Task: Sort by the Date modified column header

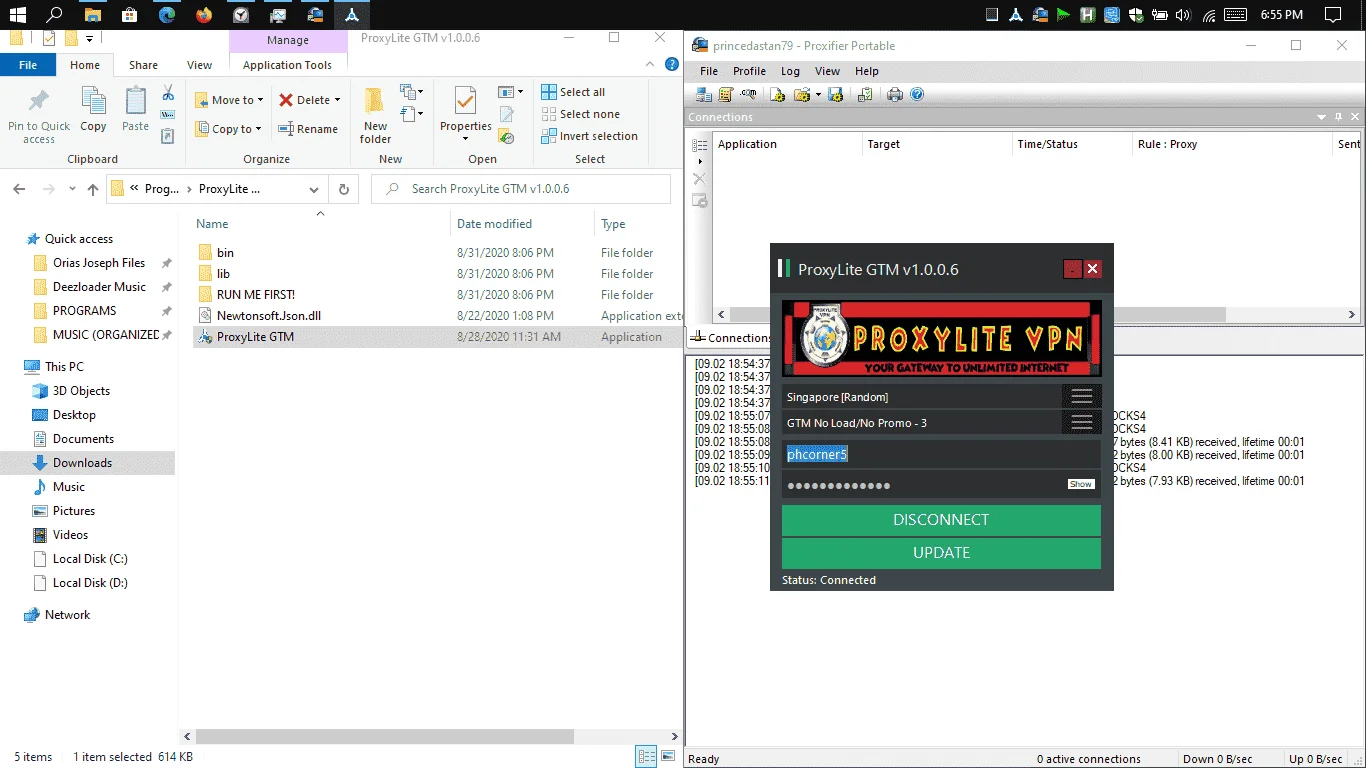Action: [x=494, y=224]
